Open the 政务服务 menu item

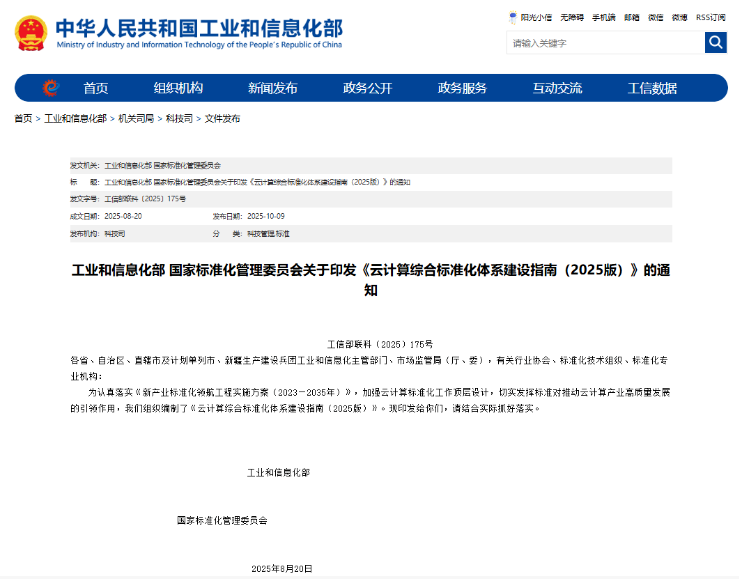tap(462, 88)
